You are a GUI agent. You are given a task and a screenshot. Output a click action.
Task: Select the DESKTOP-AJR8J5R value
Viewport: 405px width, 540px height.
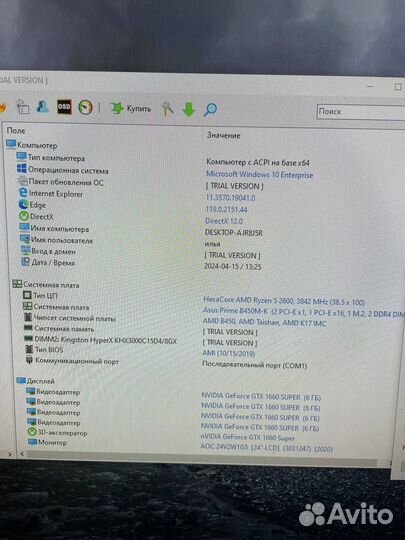point(233,232)
